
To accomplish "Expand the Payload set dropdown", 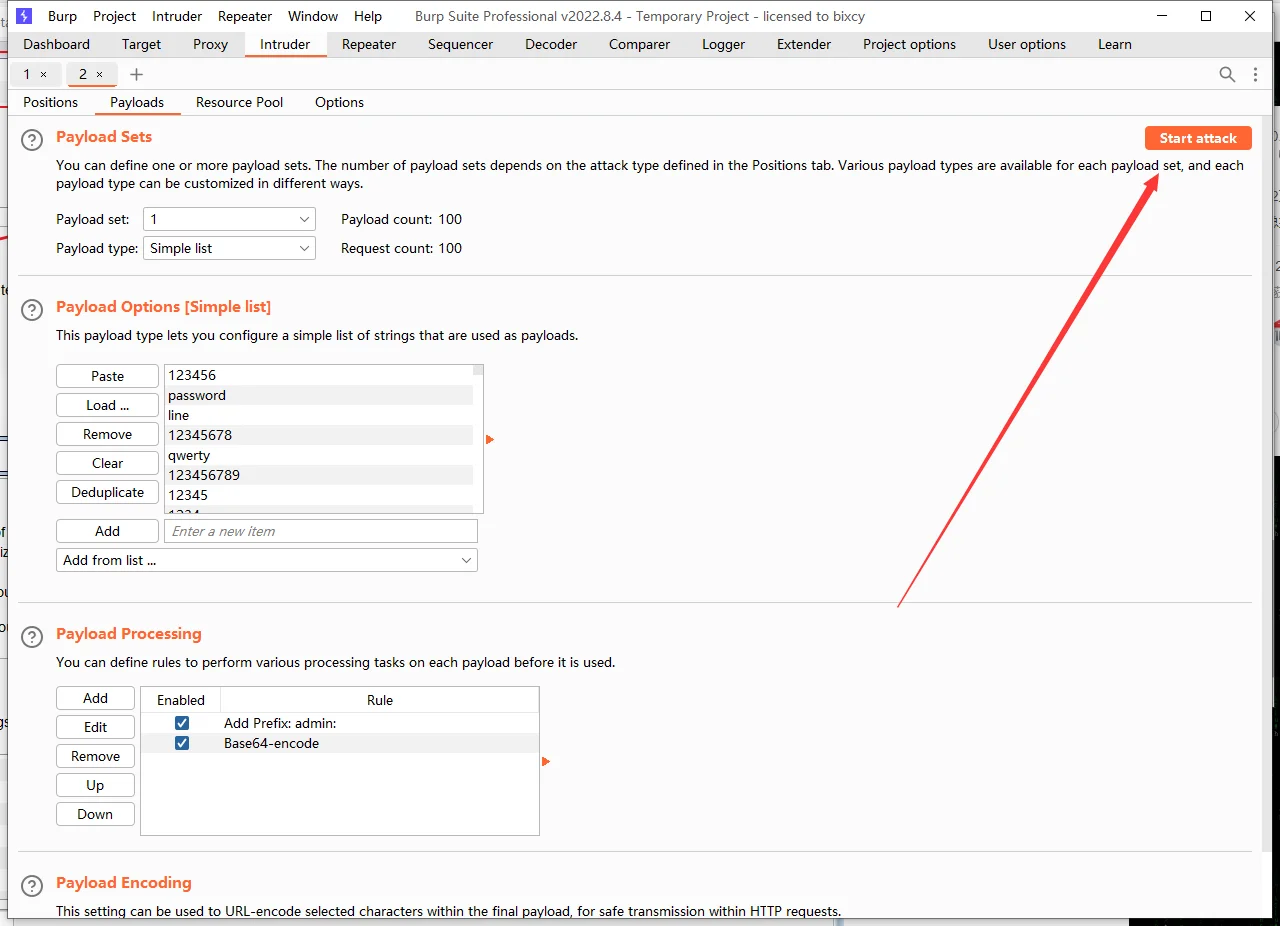I will click(x=229, y=219).
